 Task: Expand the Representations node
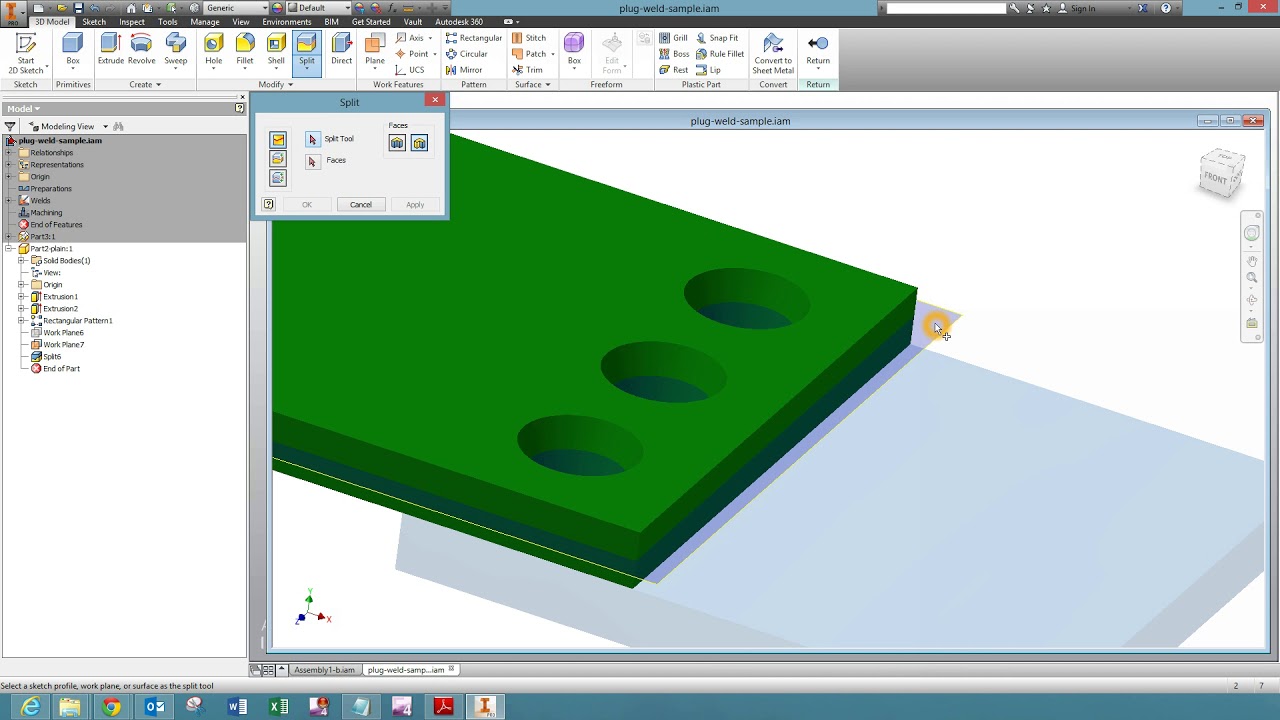[9, 164]
